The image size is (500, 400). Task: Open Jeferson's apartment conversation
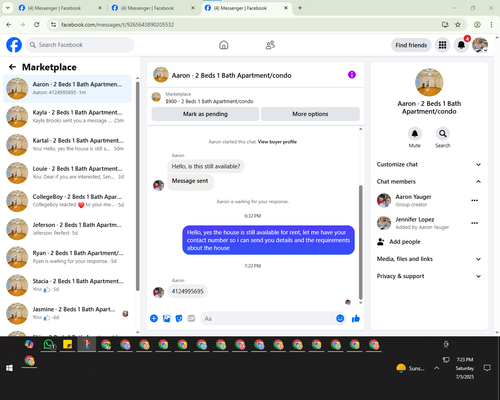tap(67, 229)
